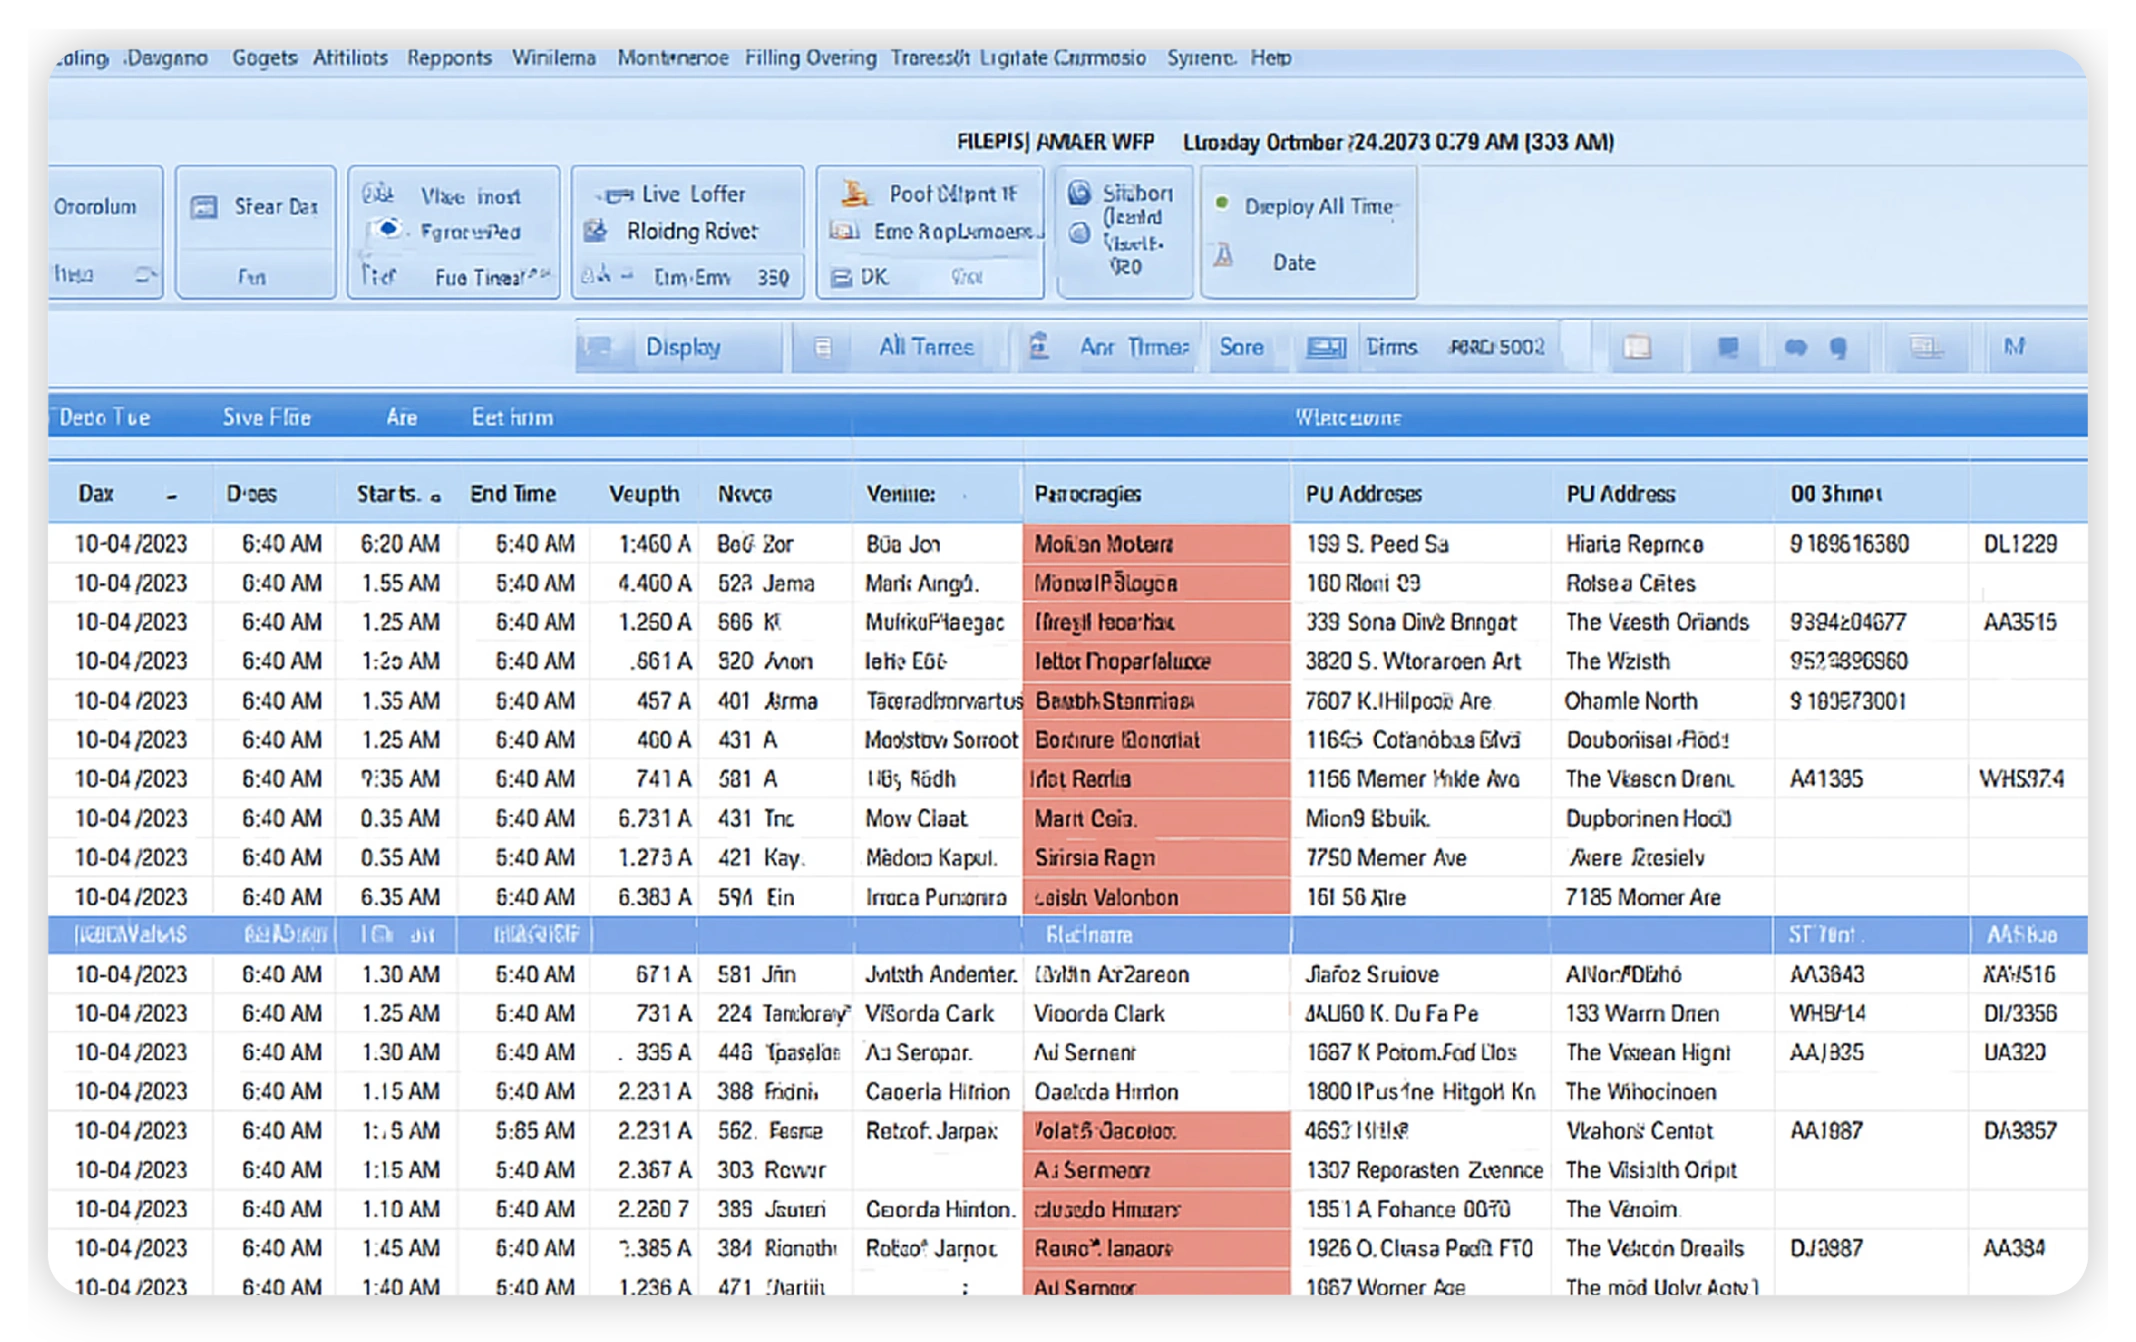Click the Emo Roplemoers icon

pos(845,231)
